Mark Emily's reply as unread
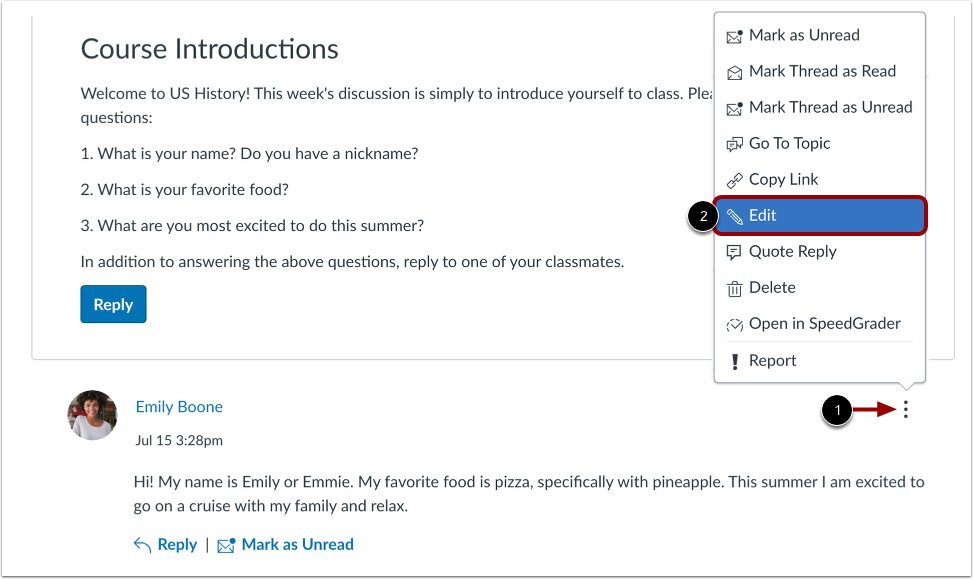This screenshot has height=579, width=973. (x=297, y=544)
